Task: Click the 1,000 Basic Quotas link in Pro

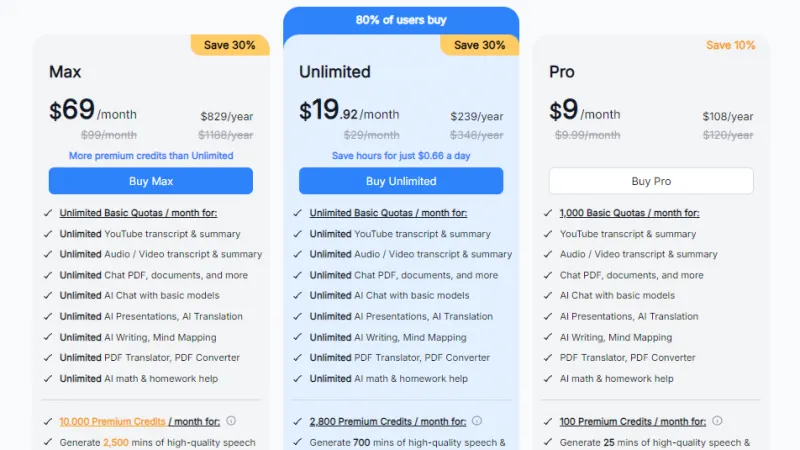Action: [629, 213]
